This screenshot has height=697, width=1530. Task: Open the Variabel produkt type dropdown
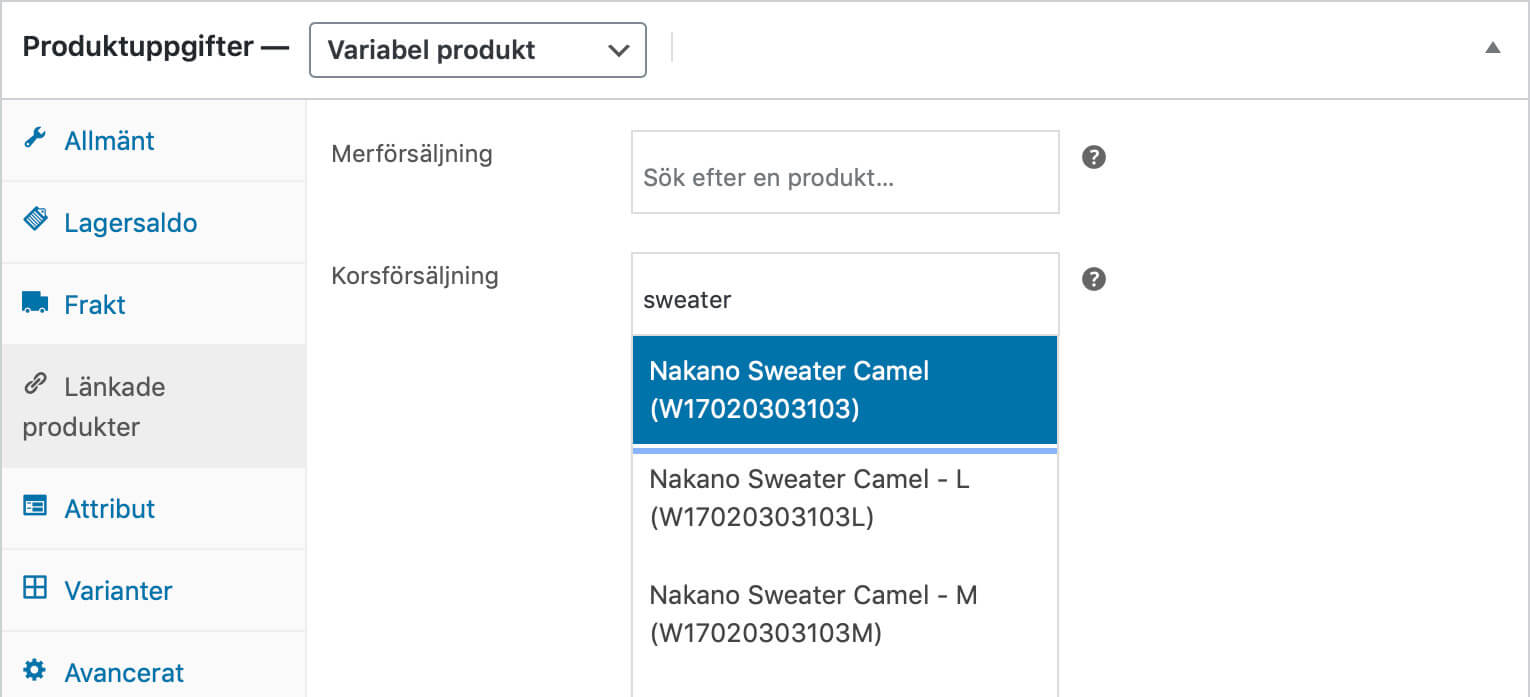click(478, 50)
